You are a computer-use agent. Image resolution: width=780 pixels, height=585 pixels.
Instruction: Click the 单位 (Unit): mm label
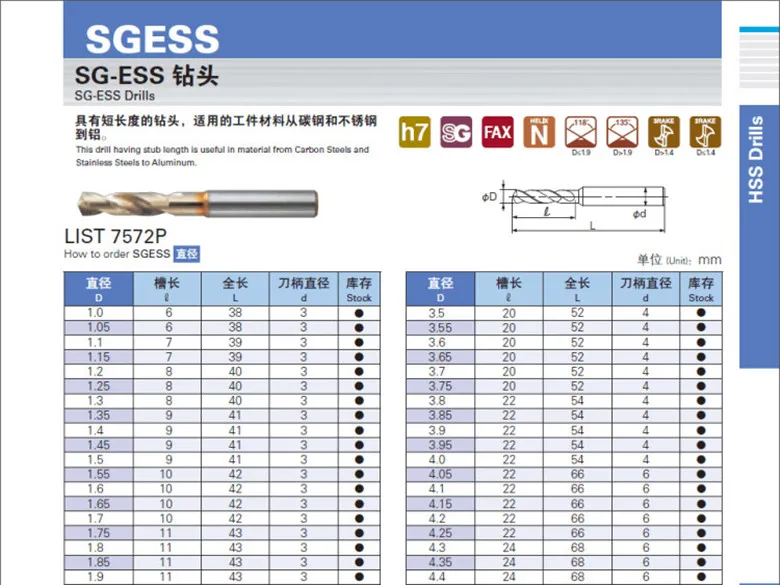point(679,260)
